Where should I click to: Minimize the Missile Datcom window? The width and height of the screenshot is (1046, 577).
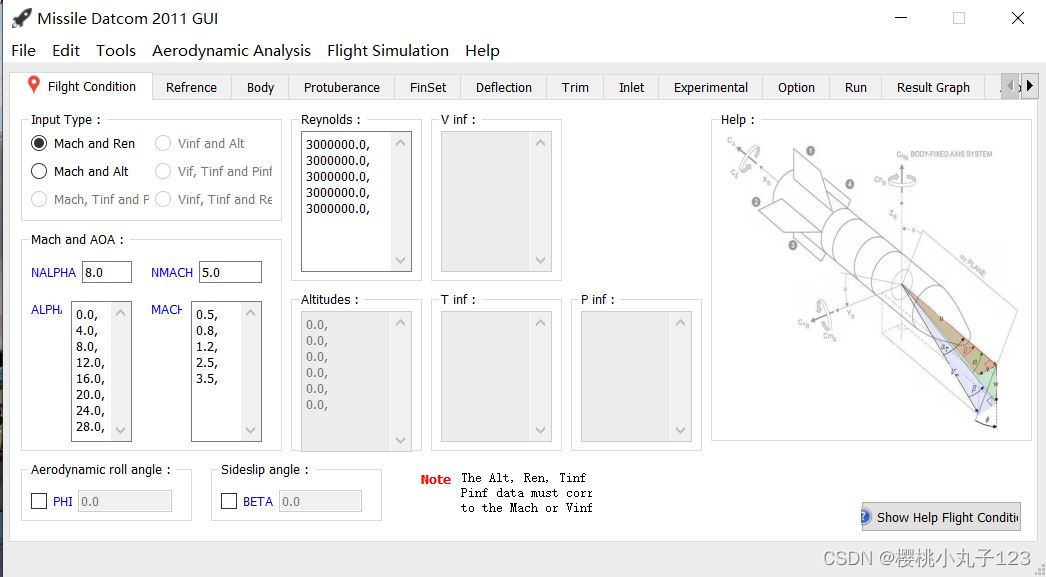click(901, 18)
